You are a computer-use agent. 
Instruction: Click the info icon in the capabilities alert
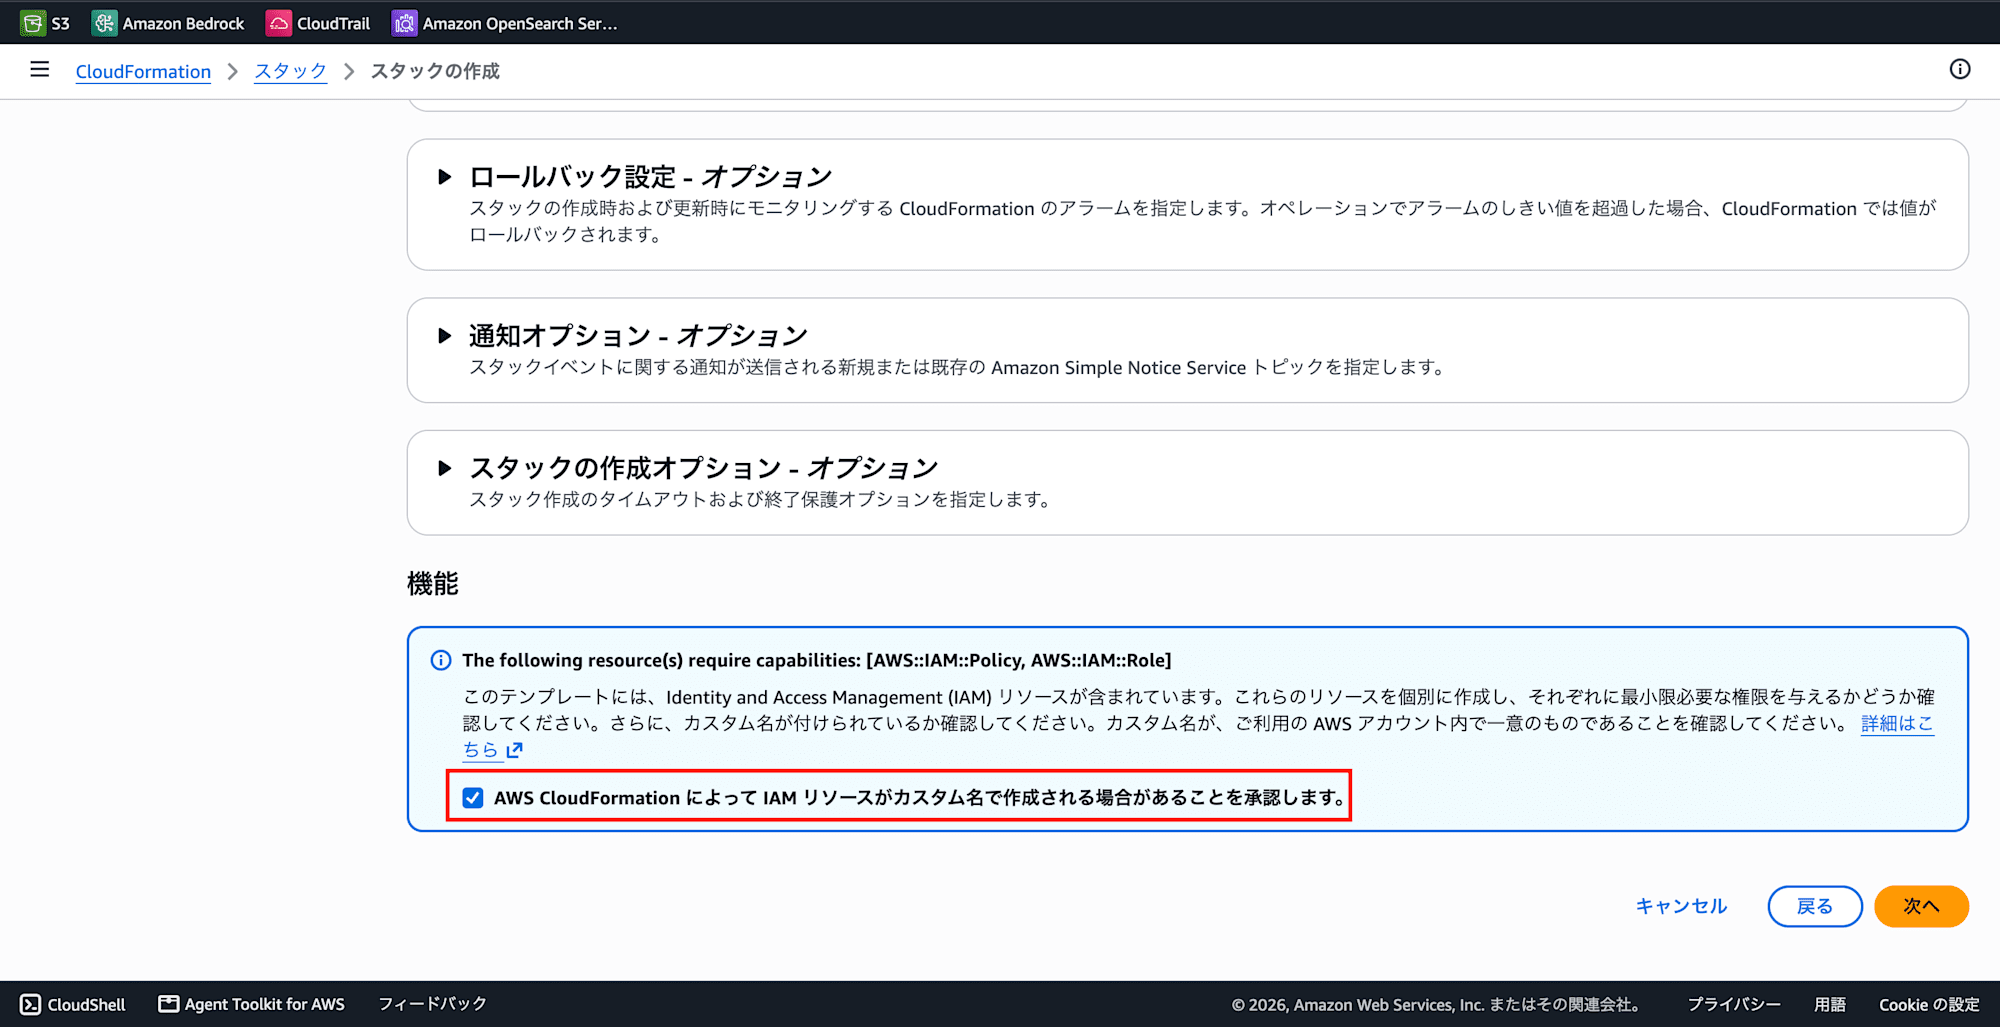pos(440,660)
